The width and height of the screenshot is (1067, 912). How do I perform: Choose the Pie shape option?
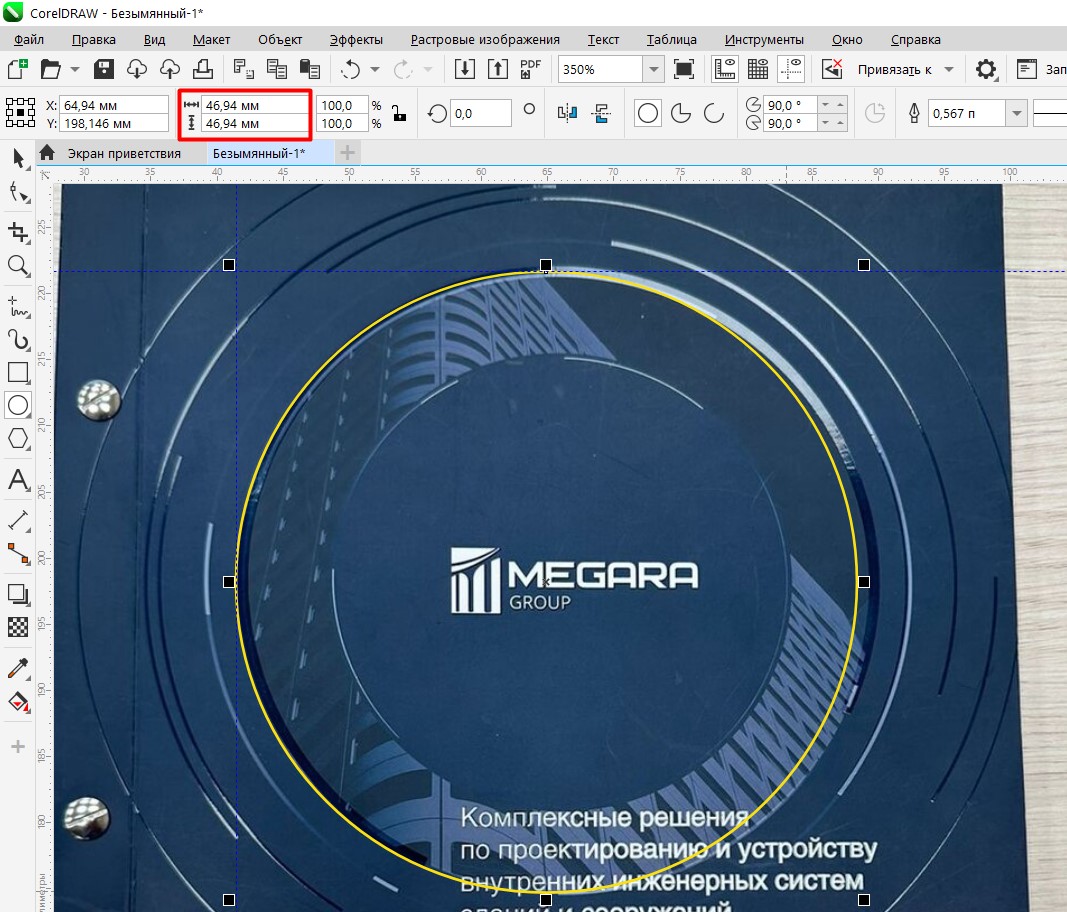coord(681,113)
